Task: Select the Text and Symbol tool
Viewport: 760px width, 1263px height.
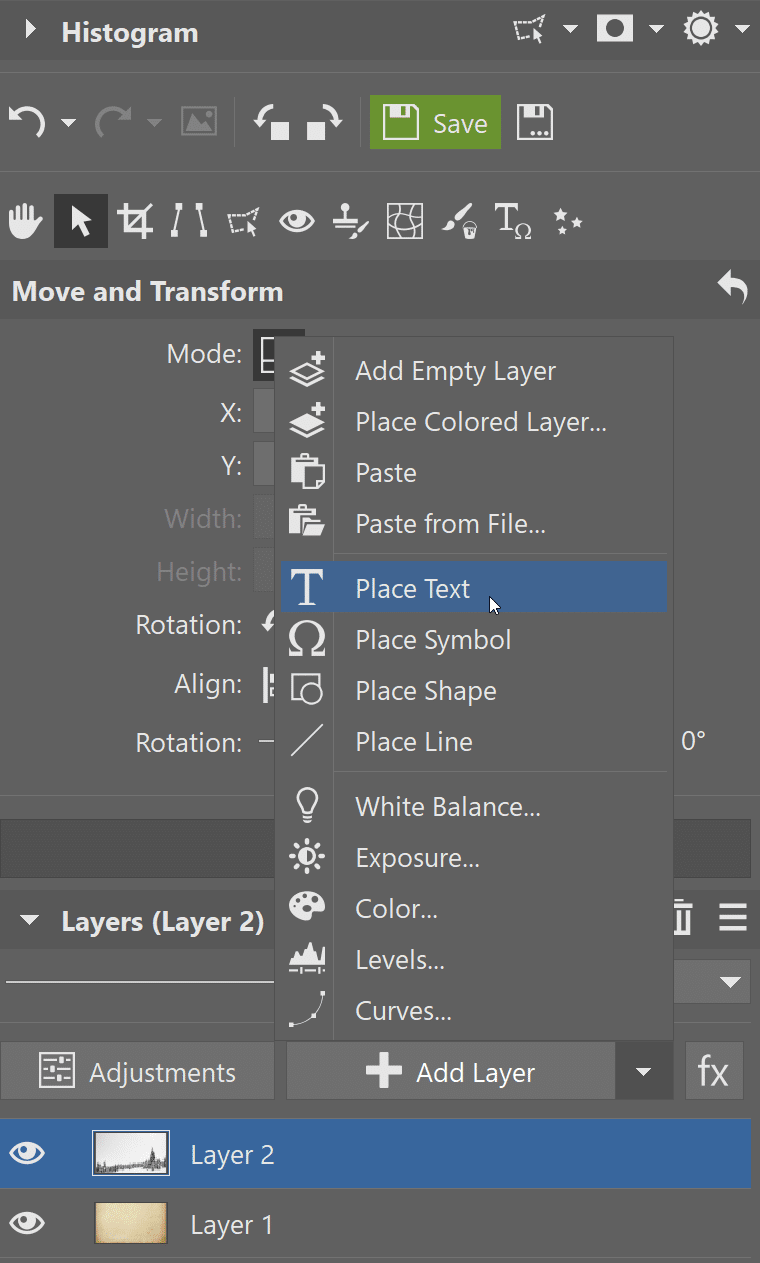Action: [x=513, y=220]
